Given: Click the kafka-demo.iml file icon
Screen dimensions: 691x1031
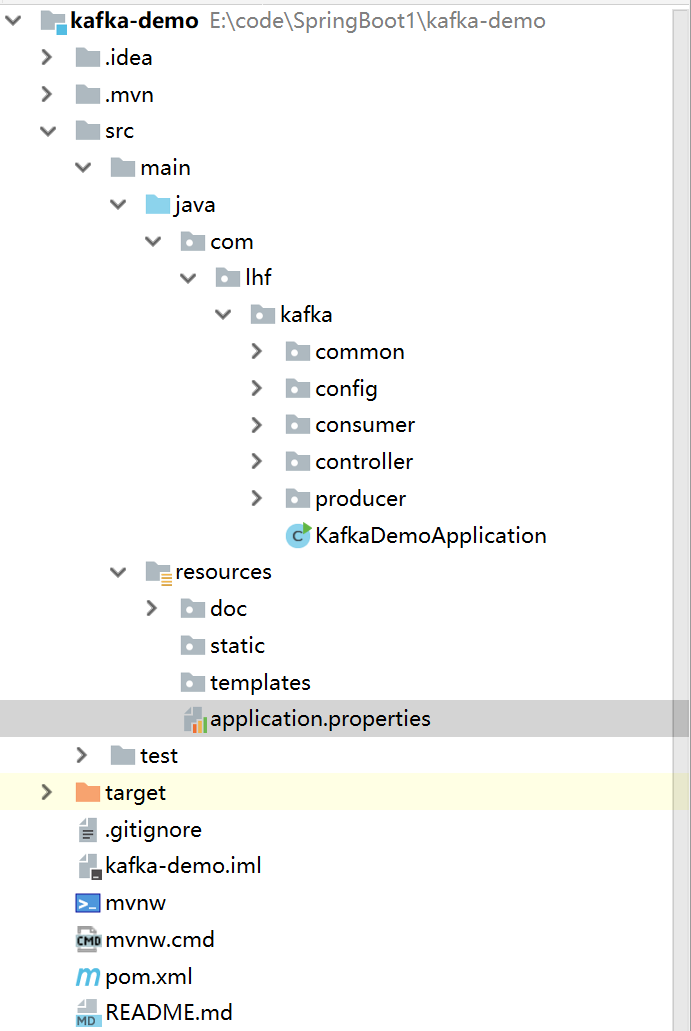Looking at the screenshot, I should coord(89,867).
